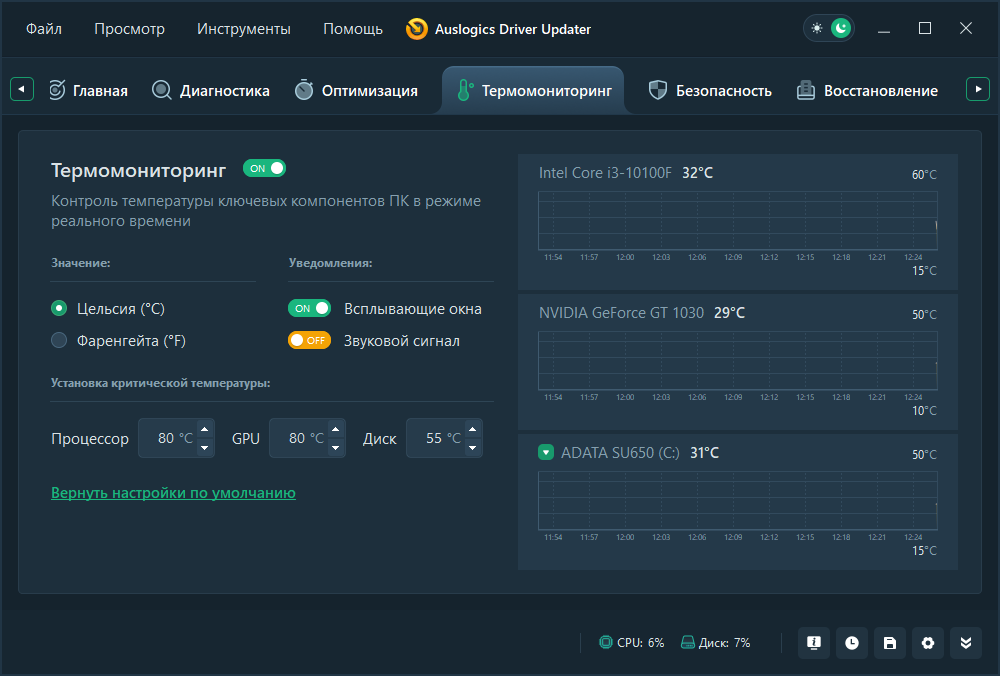Image resolution: width=1000 pixels, height=676 pixels.
Task: Toggle the light/dark theme switch
Action: 829,28
